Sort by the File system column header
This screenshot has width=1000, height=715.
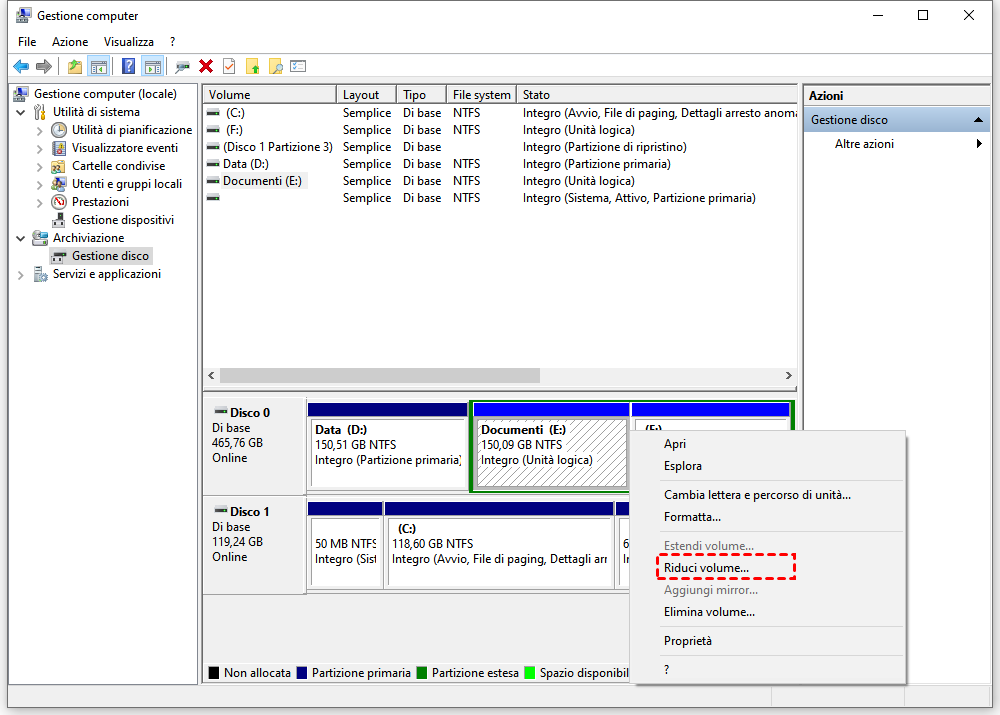[481, 95]
